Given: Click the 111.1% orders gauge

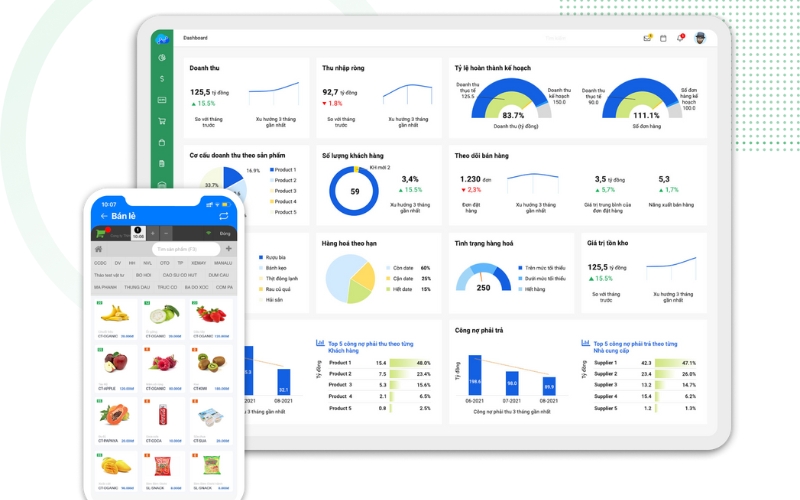Looking at the screenshot, I should coord(642,98).
